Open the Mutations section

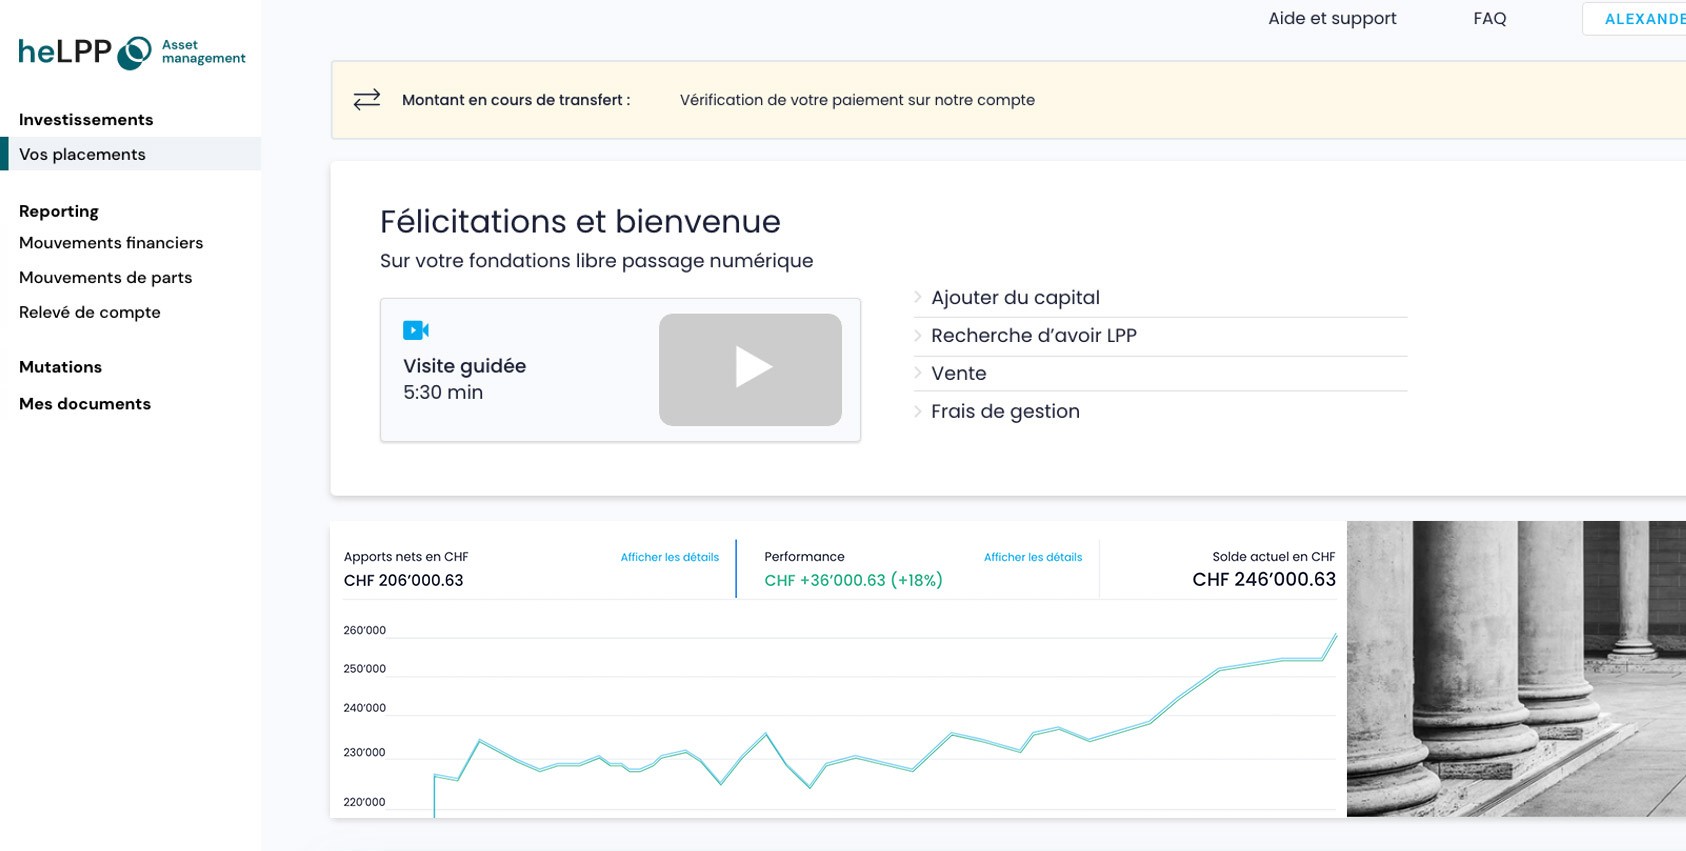(x=60, y=367)
